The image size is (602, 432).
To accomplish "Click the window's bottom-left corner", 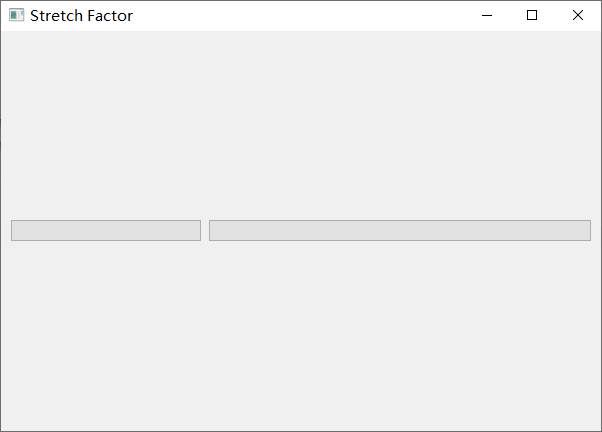I will [2, 429].
